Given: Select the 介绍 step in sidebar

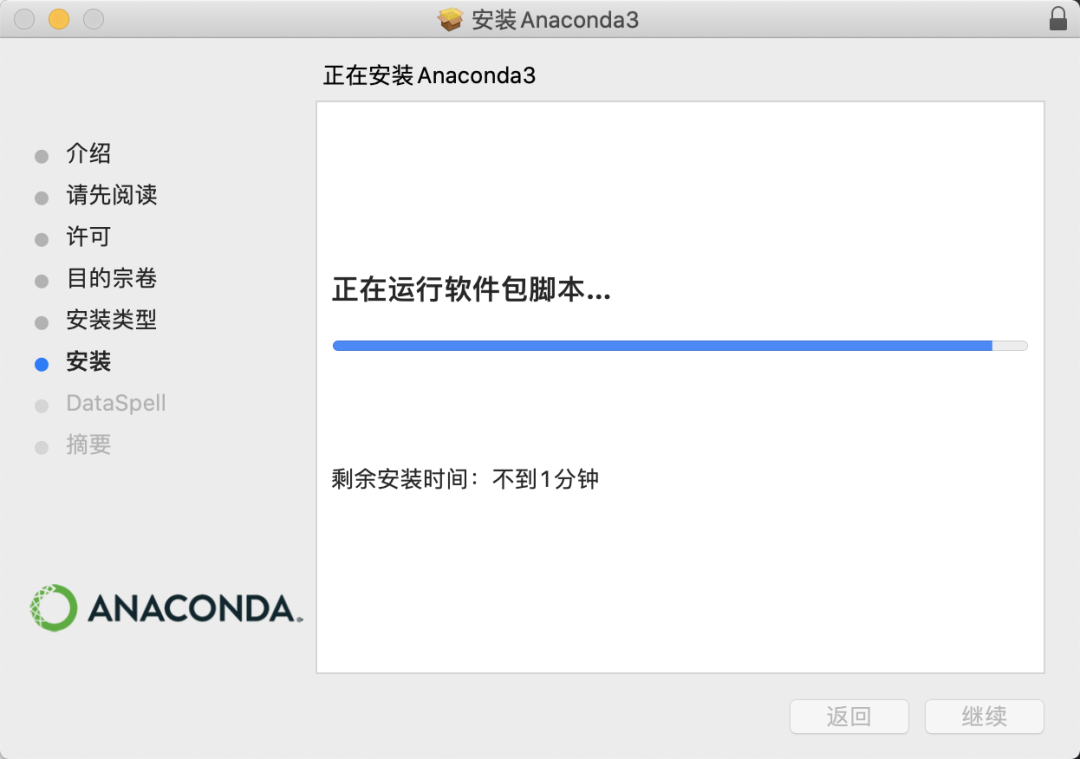Looking at the screenshot, I should [x=88, y=154].
